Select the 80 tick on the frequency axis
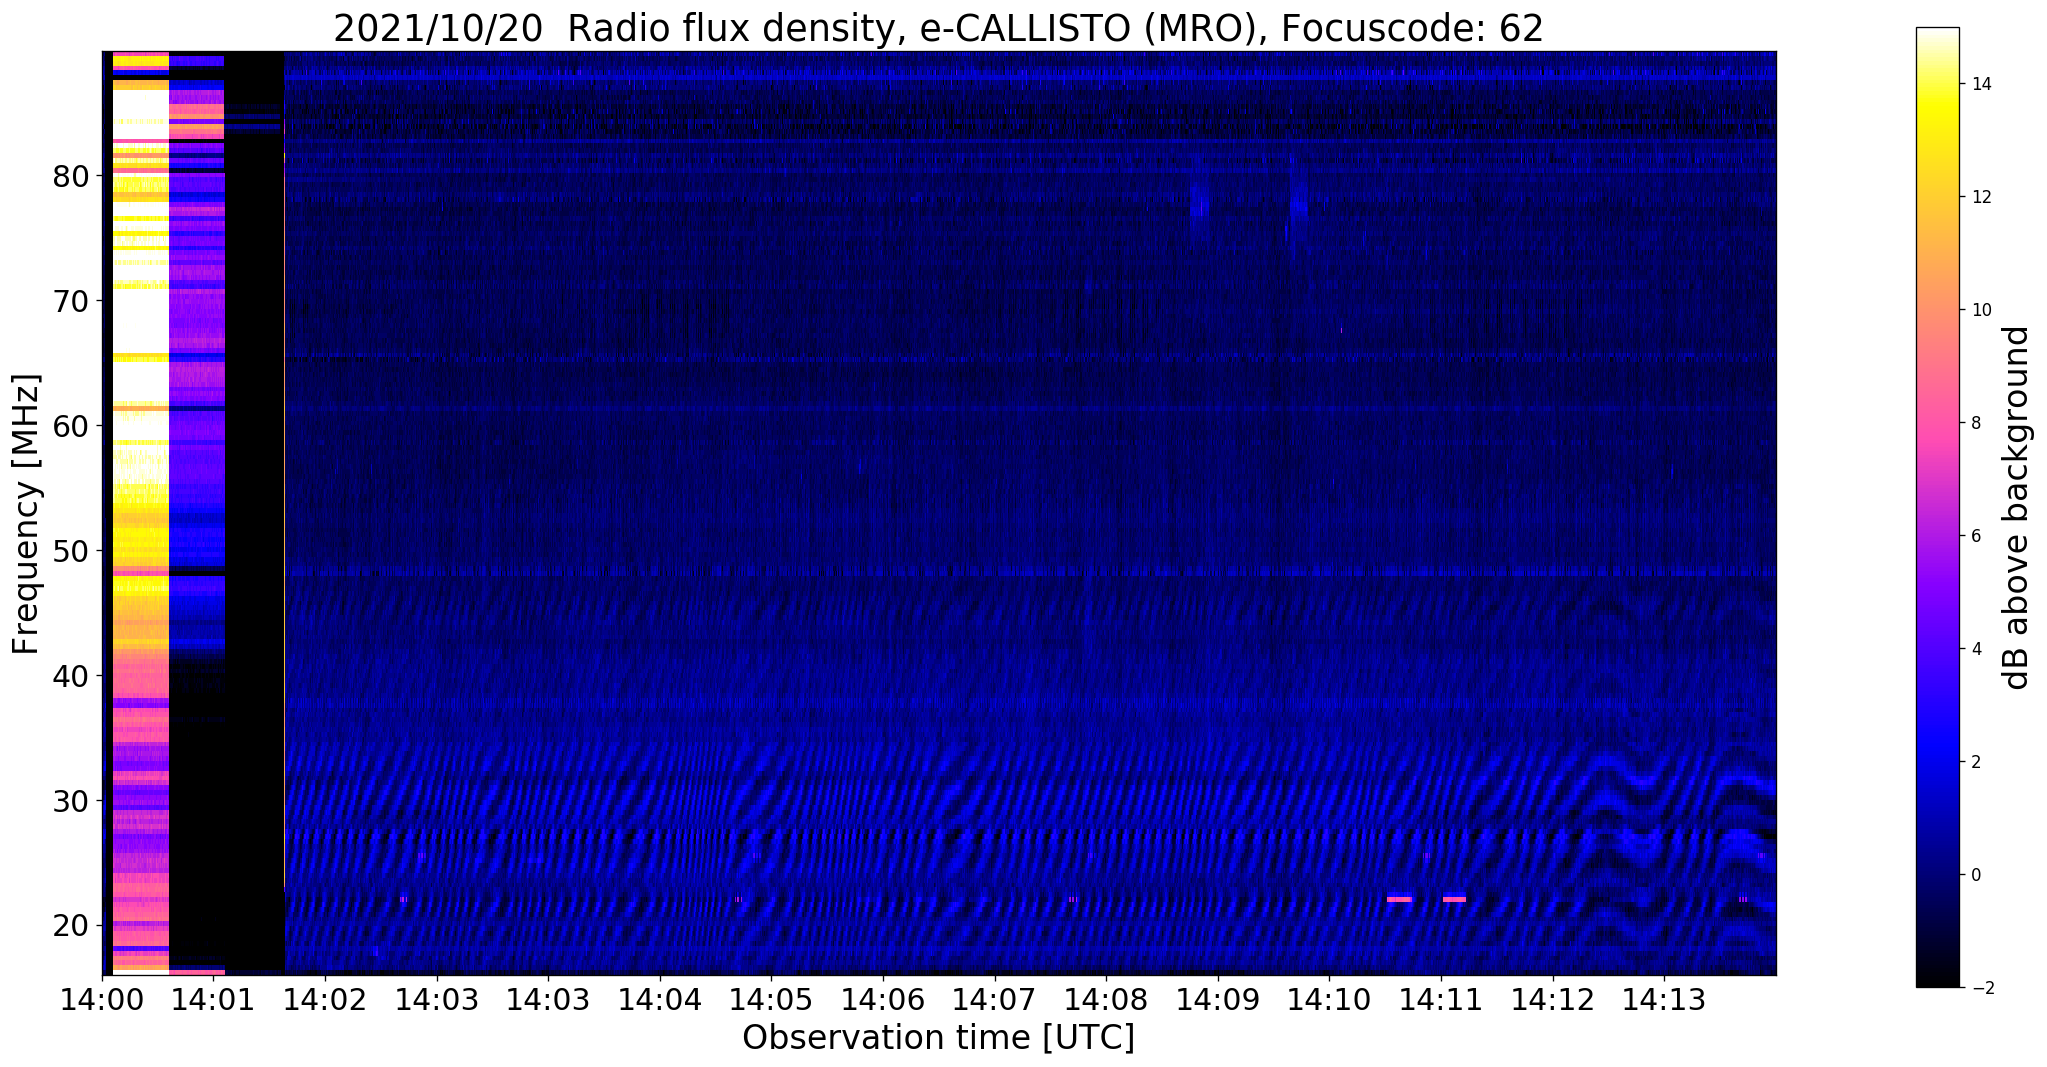 click(x=72, y=176)
